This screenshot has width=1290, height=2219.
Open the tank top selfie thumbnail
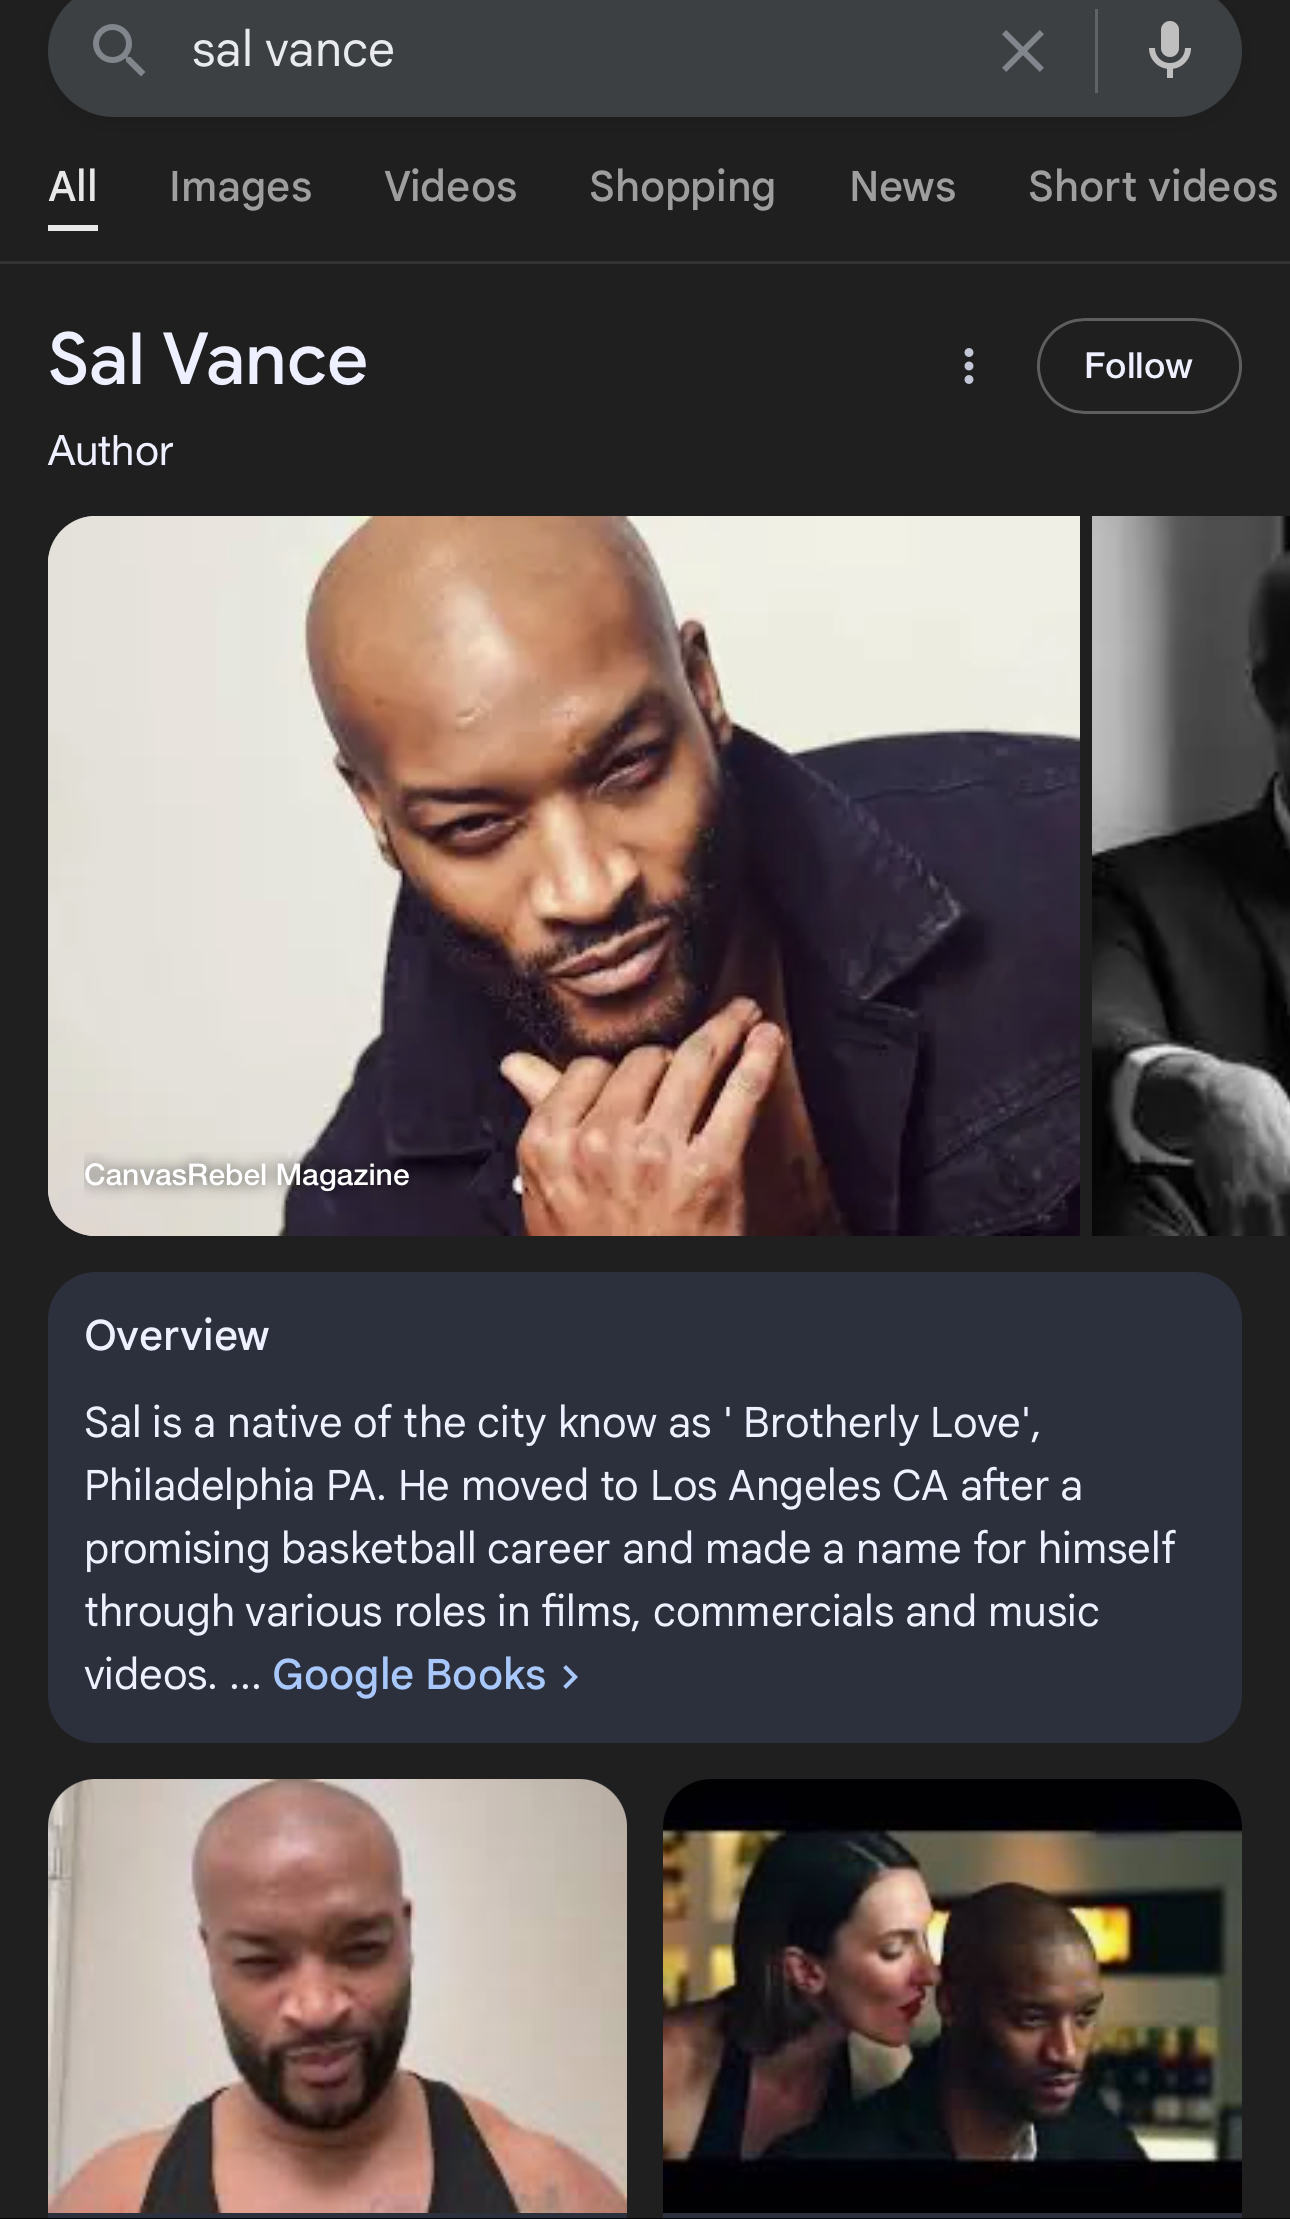(x=338, y=1996)
